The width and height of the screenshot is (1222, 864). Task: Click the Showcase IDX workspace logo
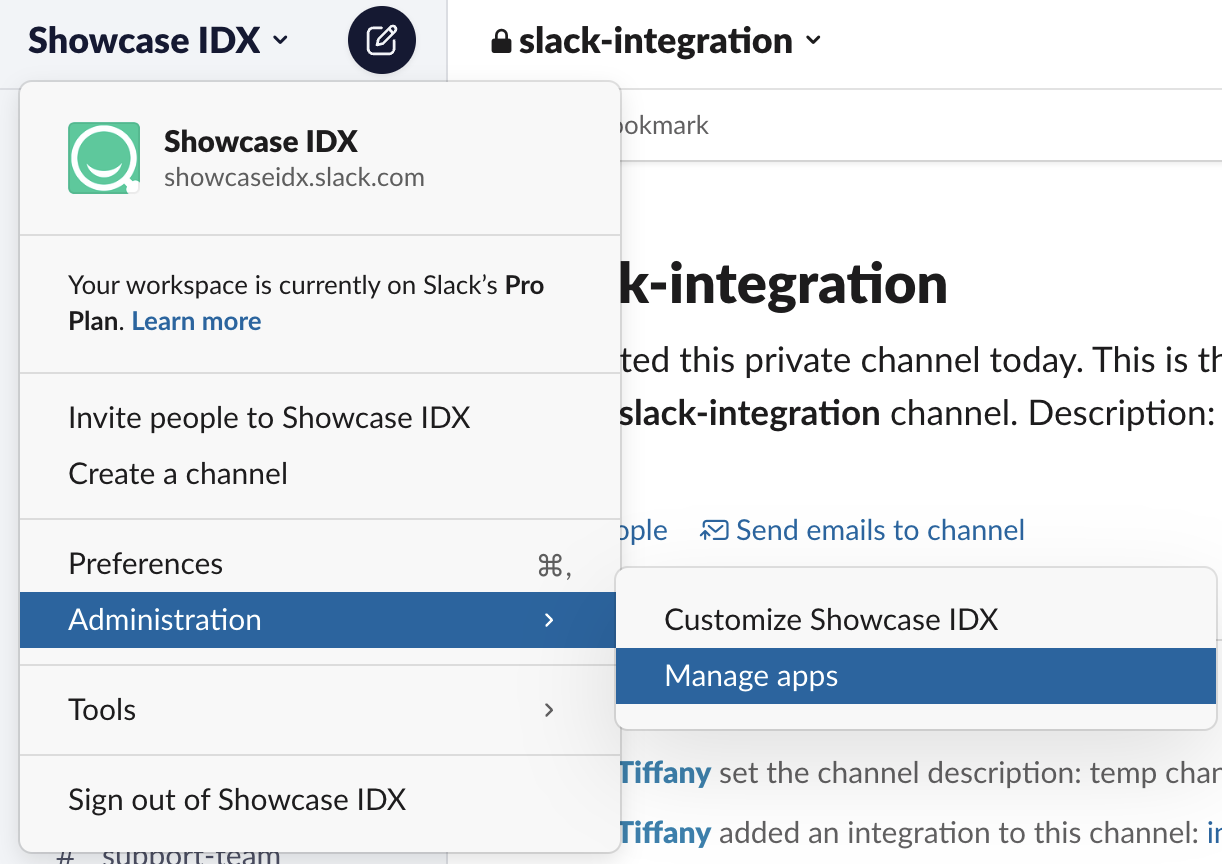[x=104, y=158]
